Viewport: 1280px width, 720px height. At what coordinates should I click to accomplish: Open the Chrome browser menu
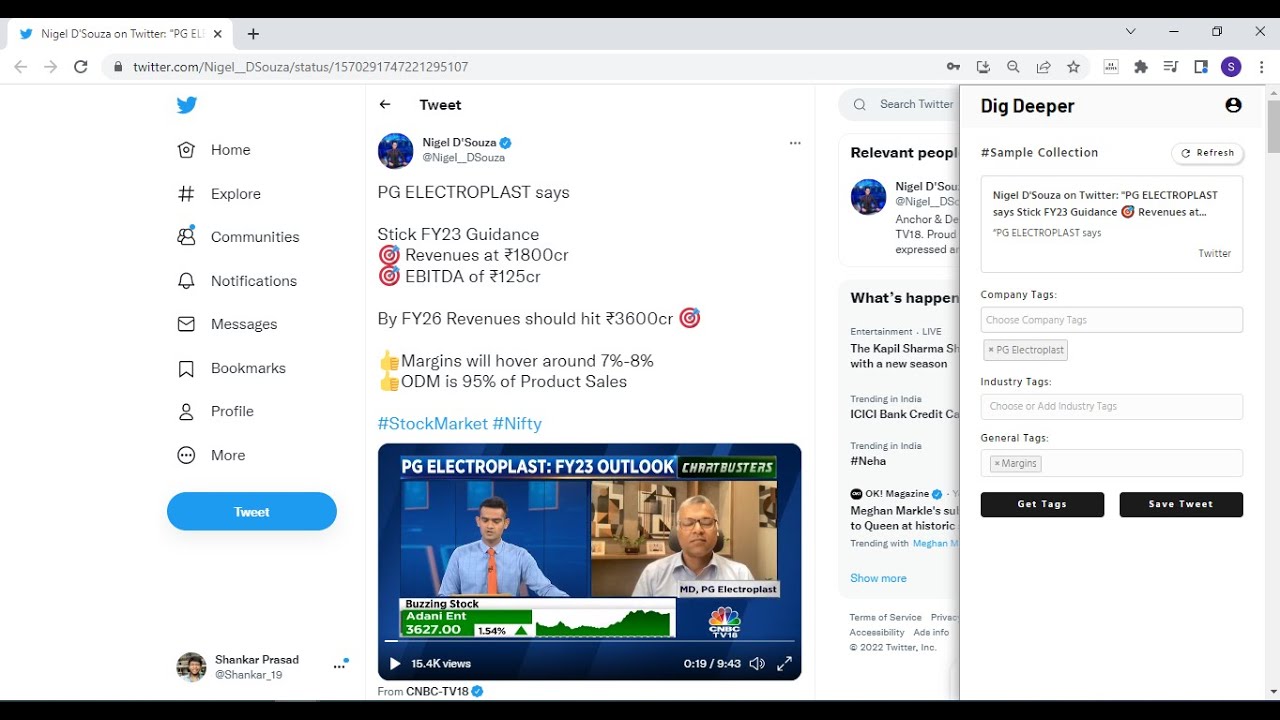(1262, 66)
